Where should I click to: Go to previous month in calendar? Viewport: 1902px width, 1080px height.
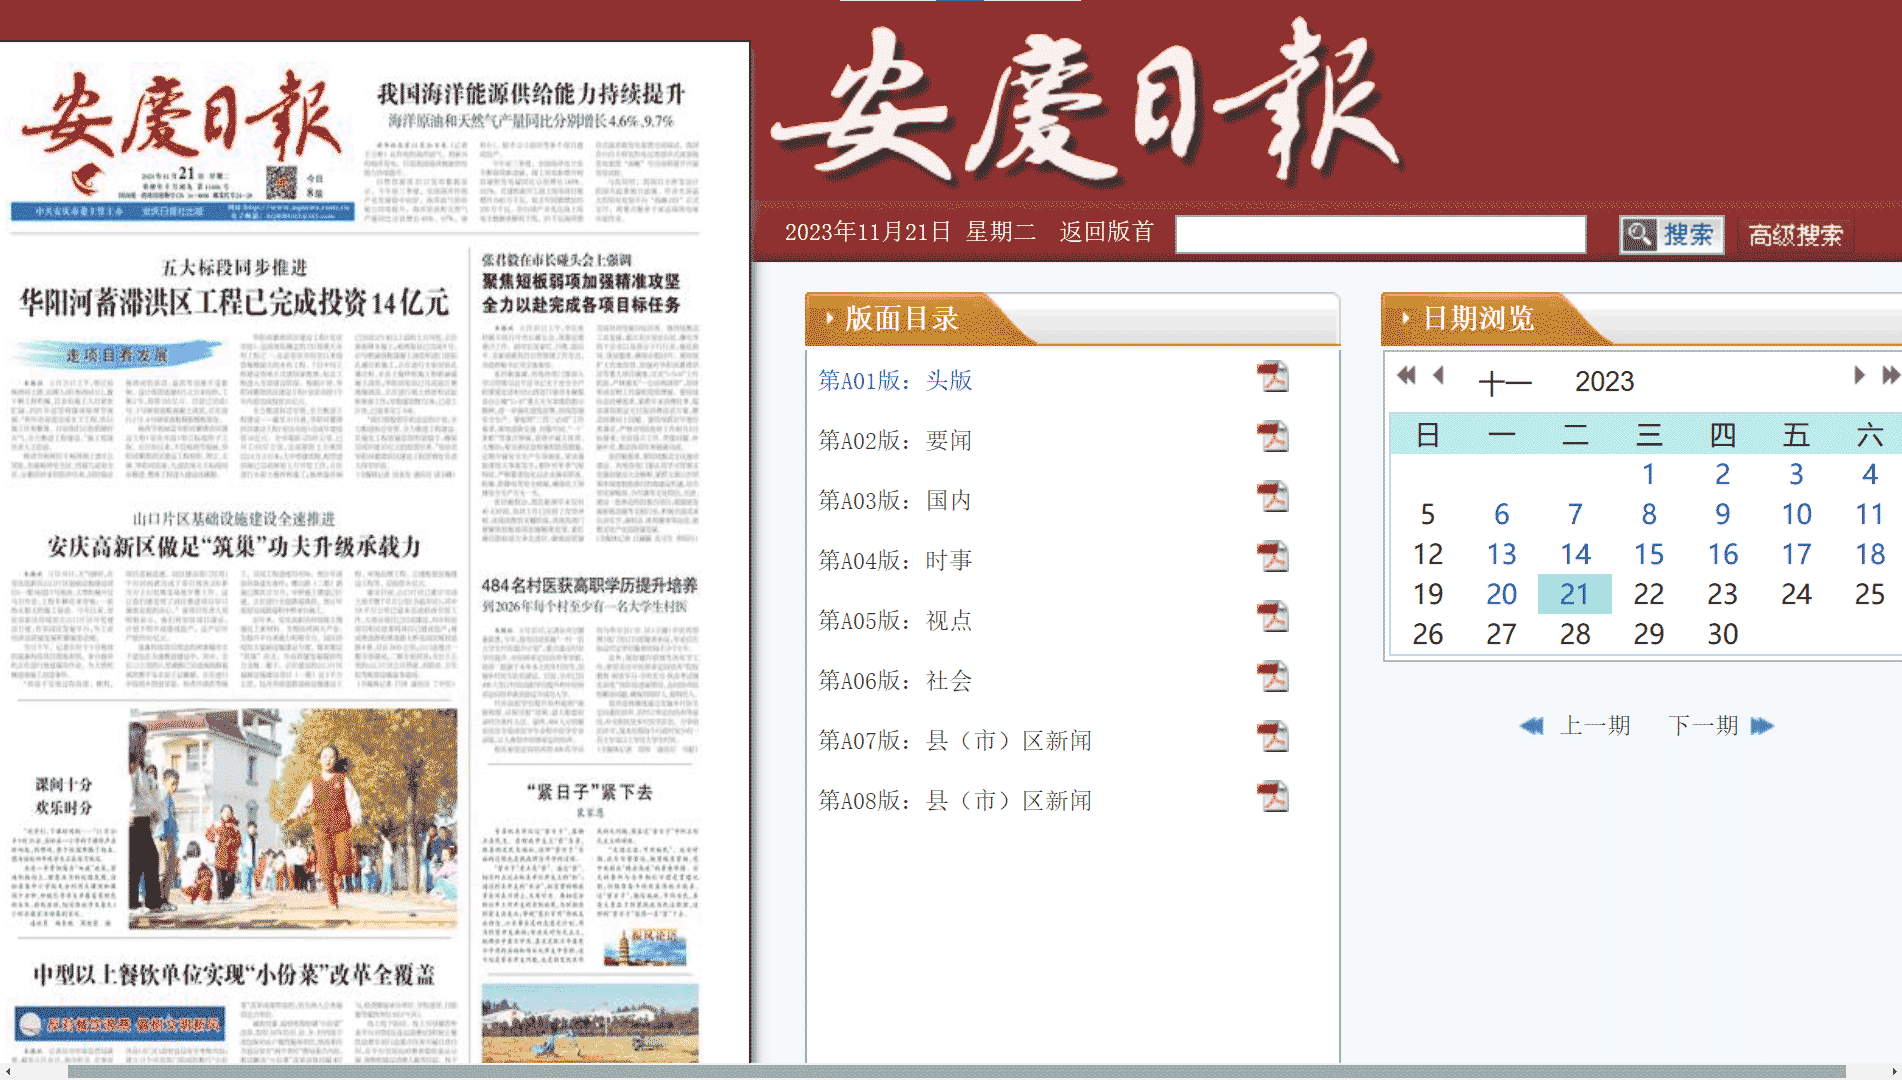pos(1439,376)
